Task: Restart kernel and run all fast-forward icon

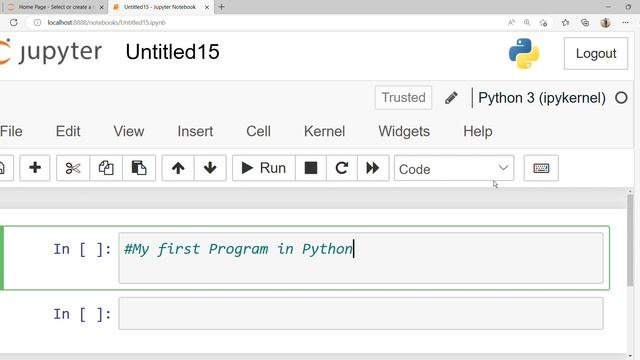Action: click(x=373, y=168)
